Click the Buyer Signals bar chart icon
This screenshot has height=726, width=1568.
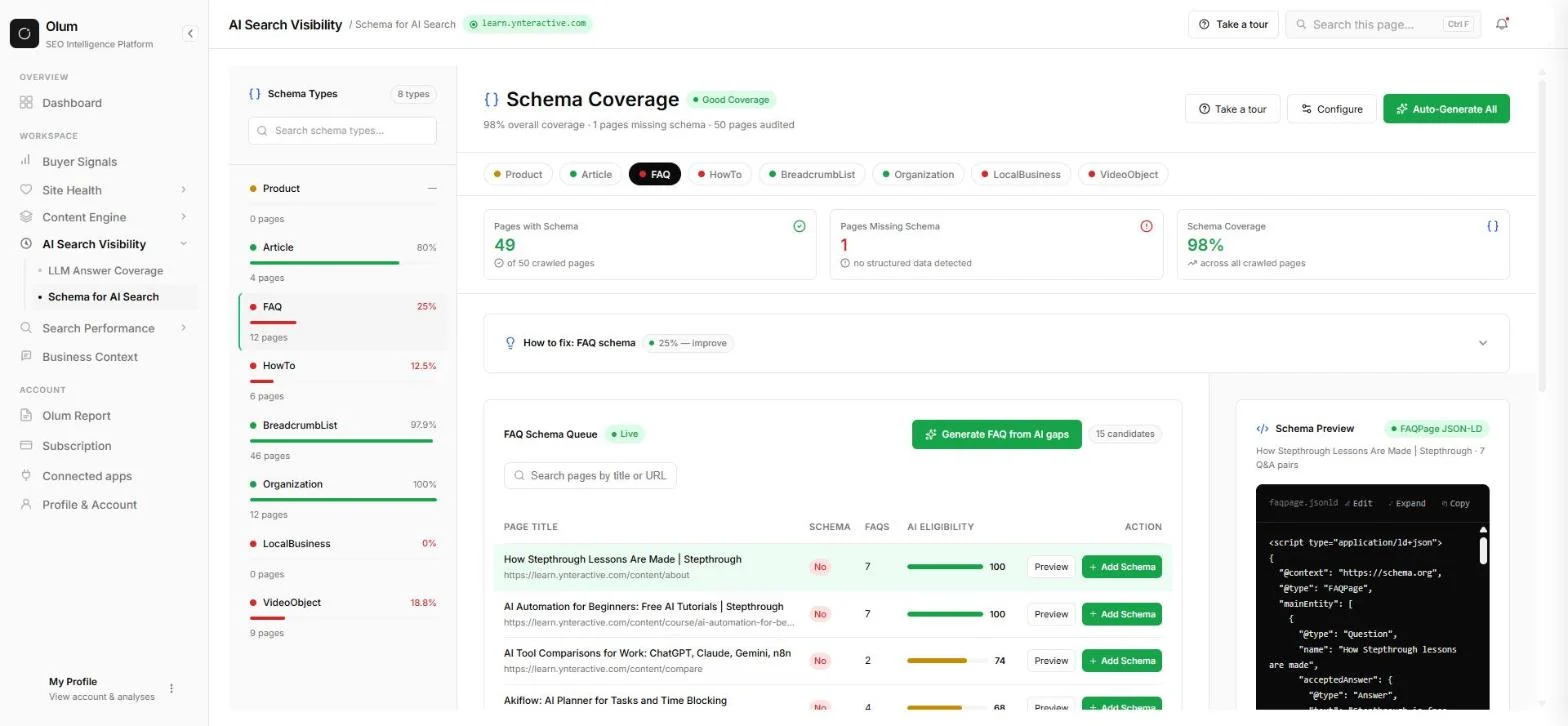tap(26, 161)
